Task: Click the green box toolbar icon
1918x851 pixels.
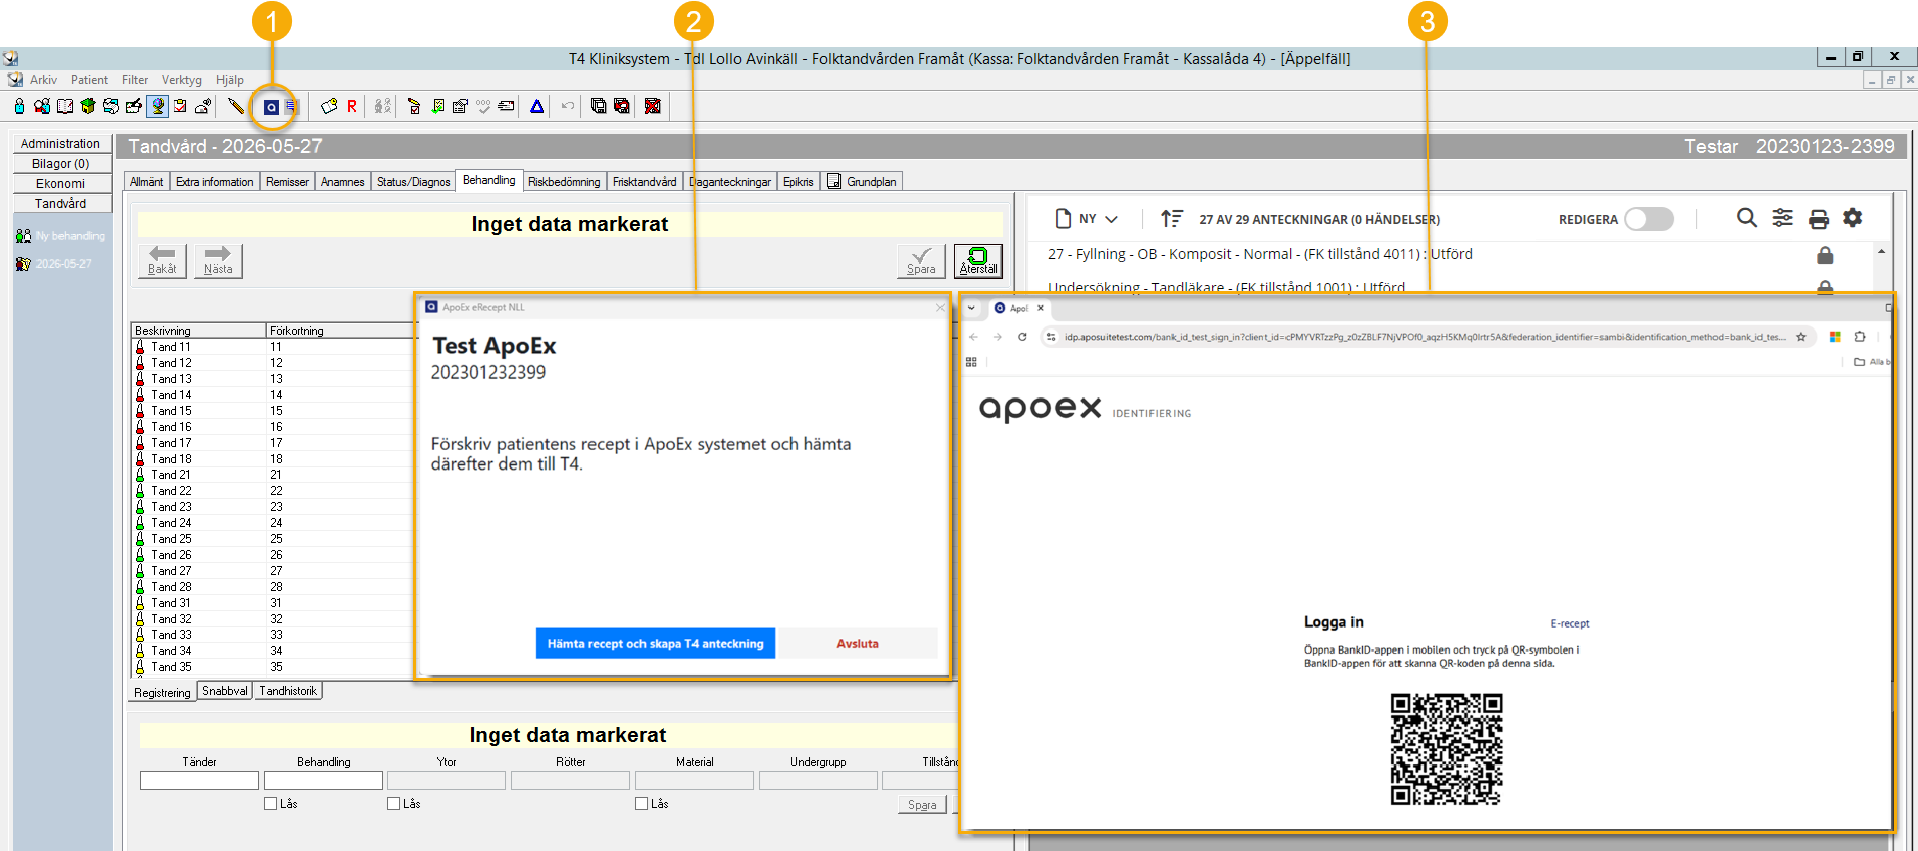Action: (88, 106)
